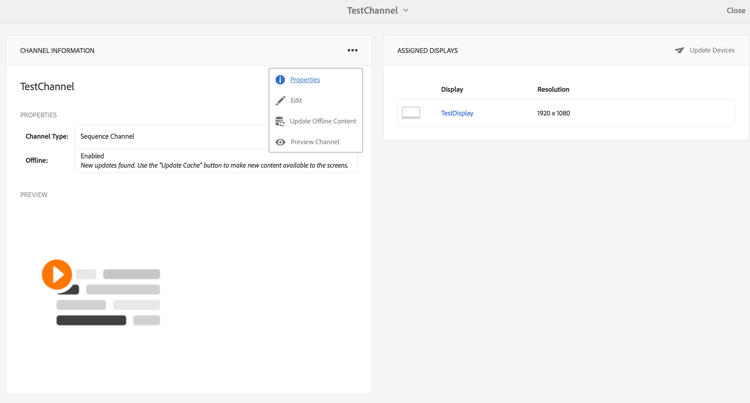Viewport: 750px width, 403px height.
Task: Click the pencil Edit icon
Action: 280,100
